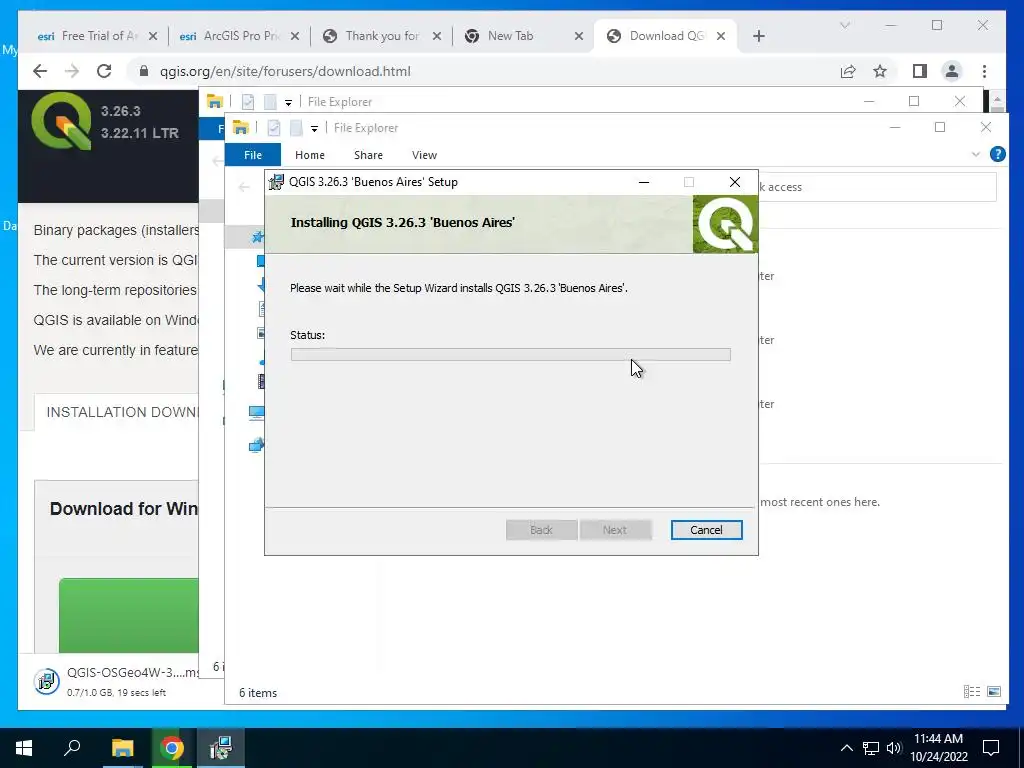Viewport: 1024px width, 768px height.
Task: Switch to the Free Trial of ArcGIS tab
Action: [x=97, y=36]
